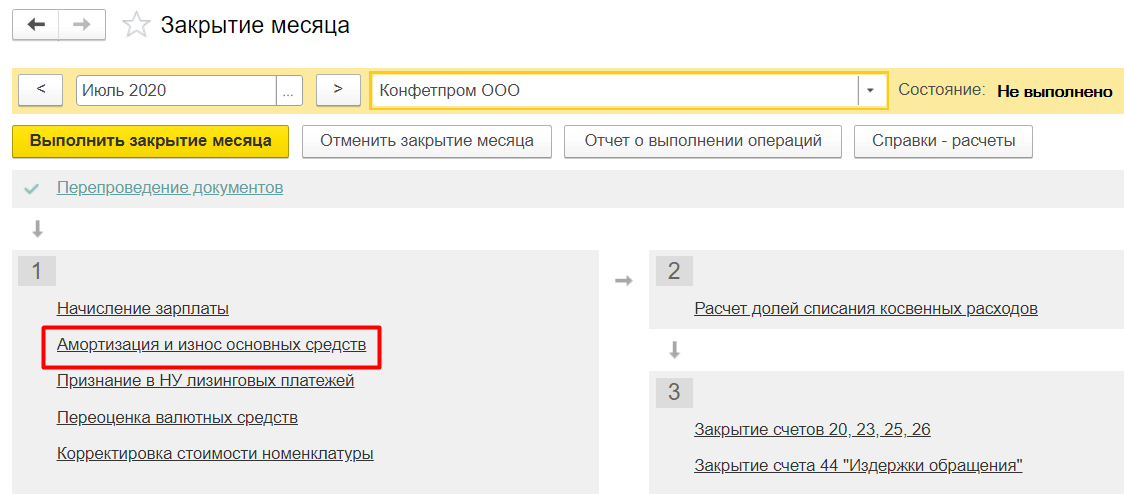Open period picker with ellipsis button
Screen dimensions: 1124x494
tap(289, 90)
